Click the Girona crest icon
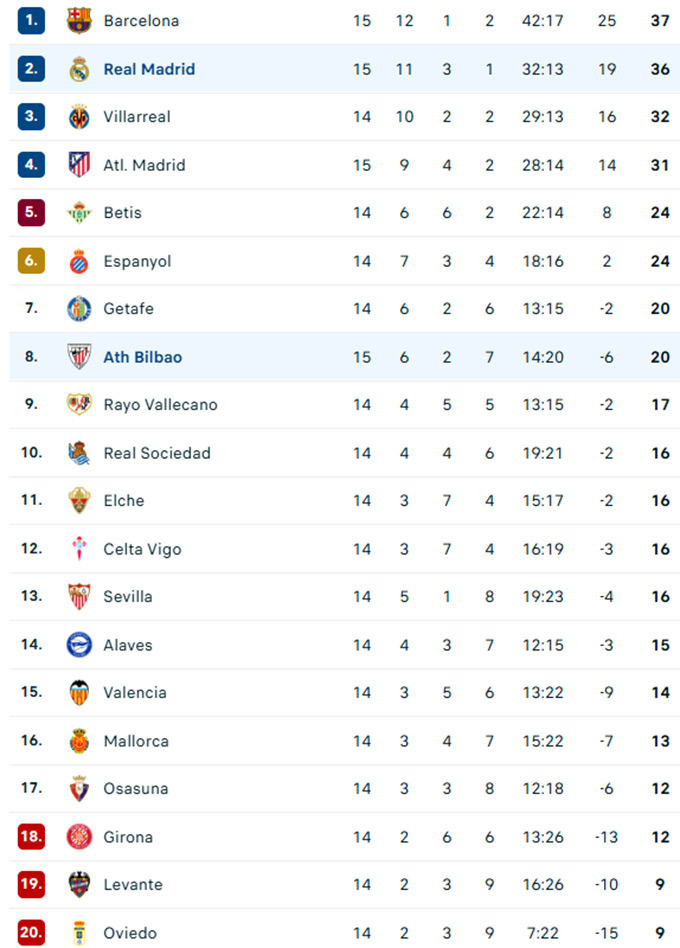Image resolution: width=680 pixels, height=948 pixels. [x=79, y=837]
